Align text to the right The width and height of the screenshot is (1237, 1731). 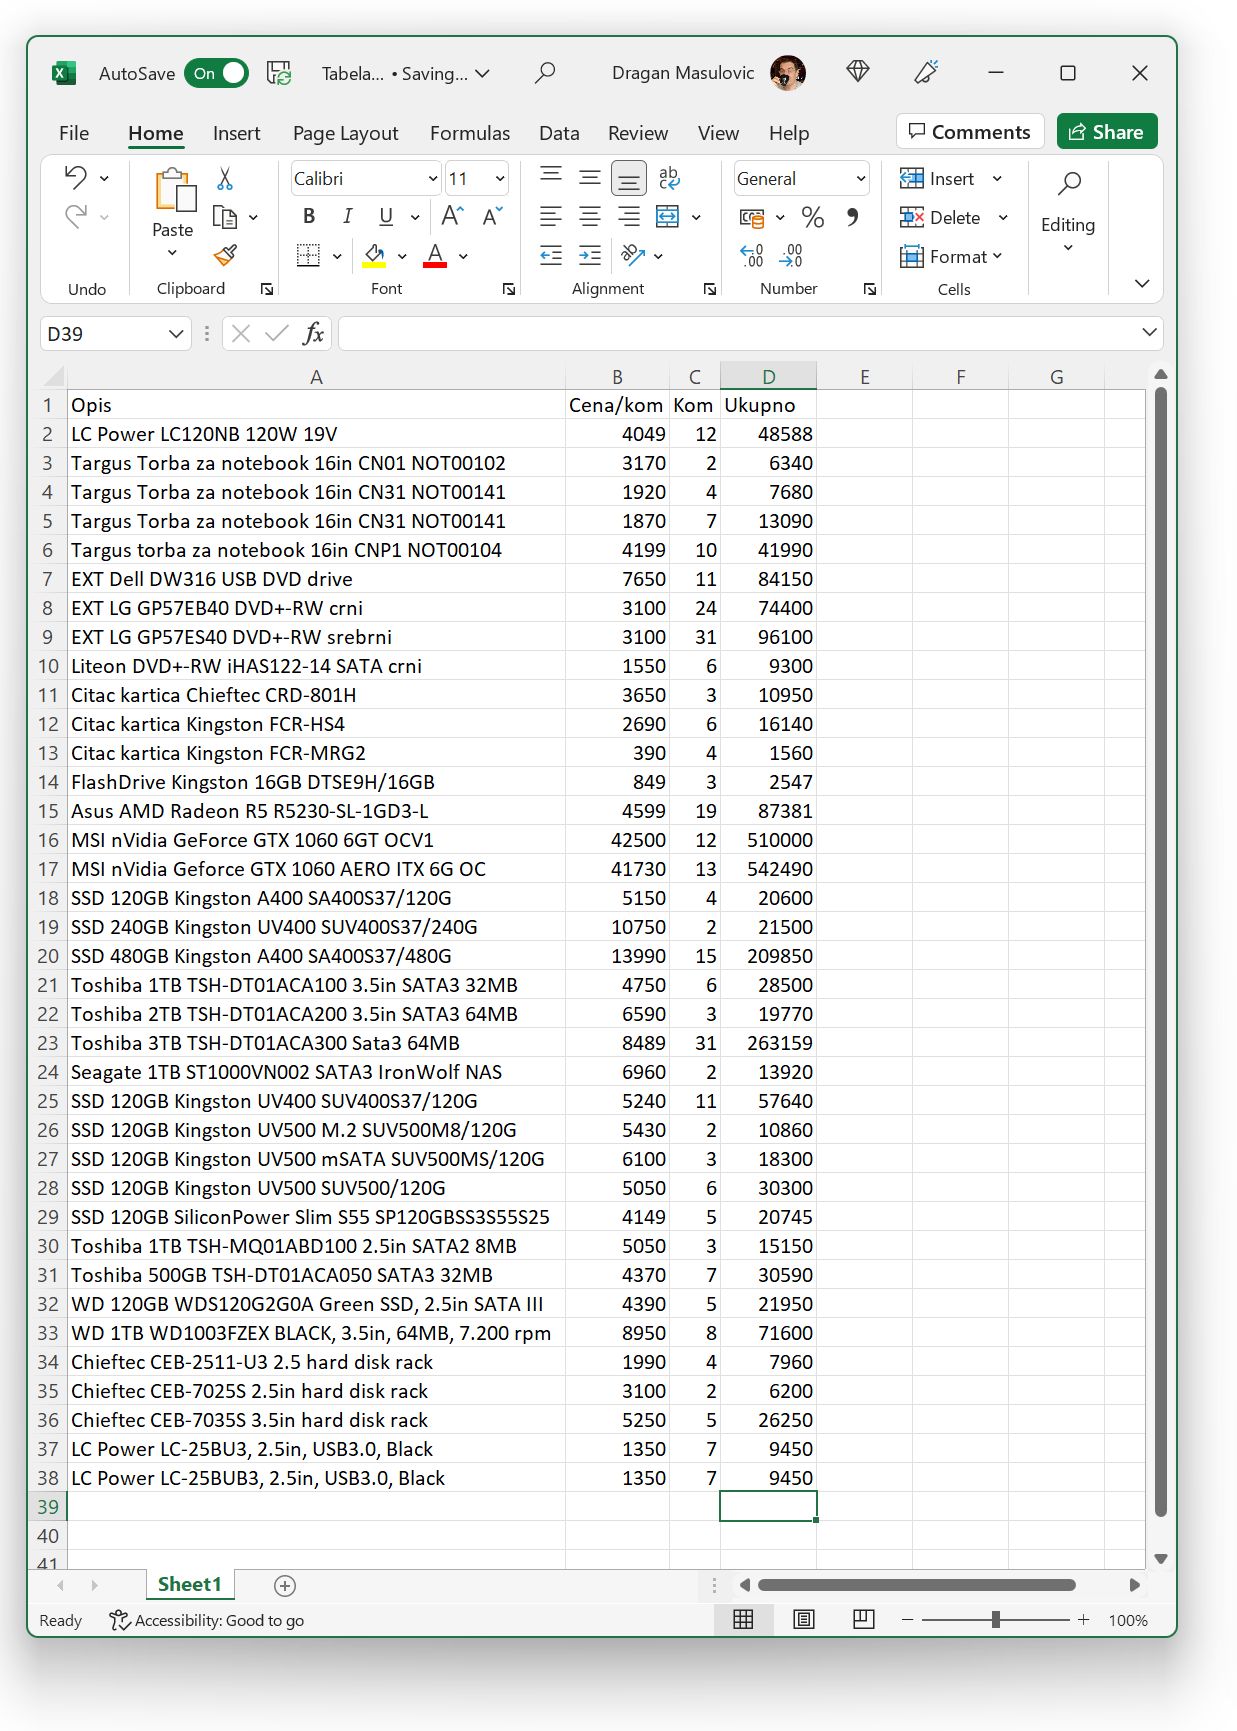(x=629, y=216)
